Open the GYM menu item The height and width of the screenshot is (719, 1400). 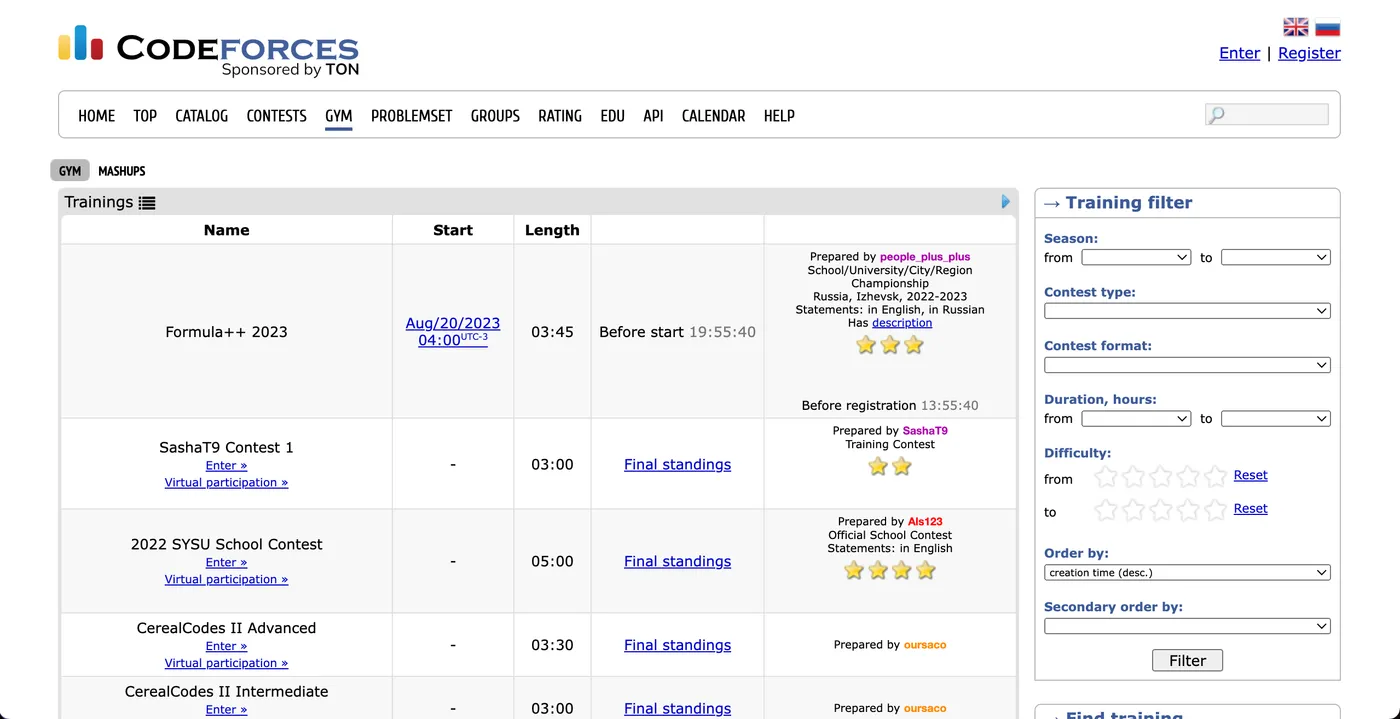coord(339,116)
